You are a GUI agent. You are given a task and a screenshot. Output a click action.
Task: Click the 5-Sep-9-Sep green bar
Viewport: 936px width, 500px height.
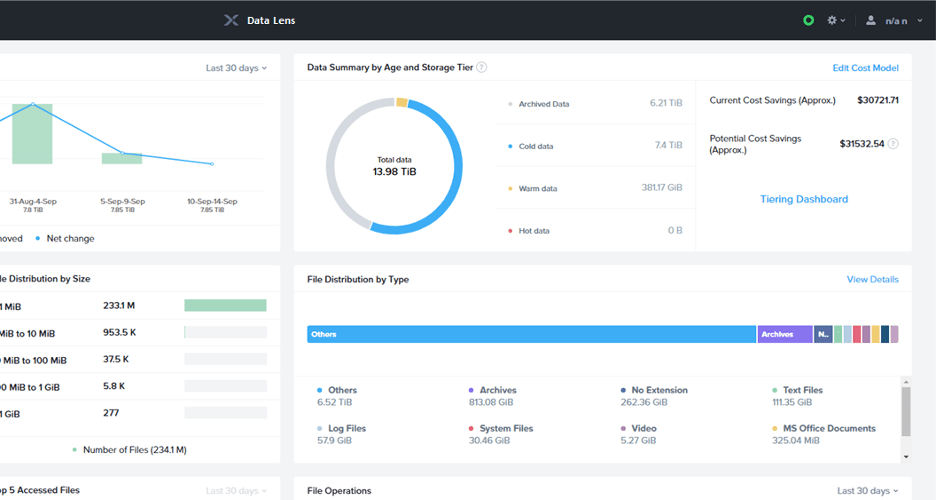[x=122, y=158]
